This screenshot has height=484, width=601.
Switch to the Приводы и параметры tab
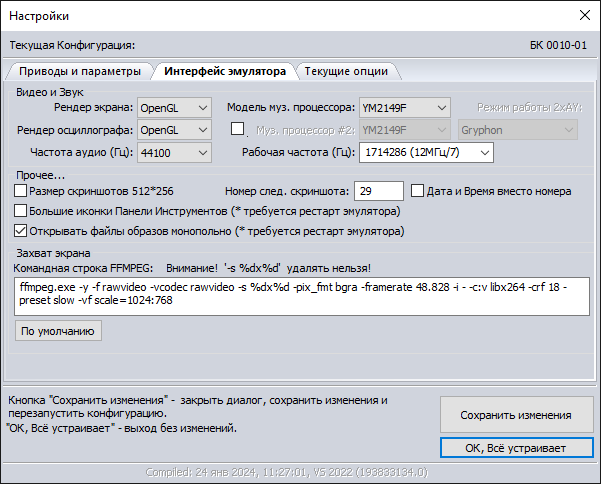(x=79, y=71)
